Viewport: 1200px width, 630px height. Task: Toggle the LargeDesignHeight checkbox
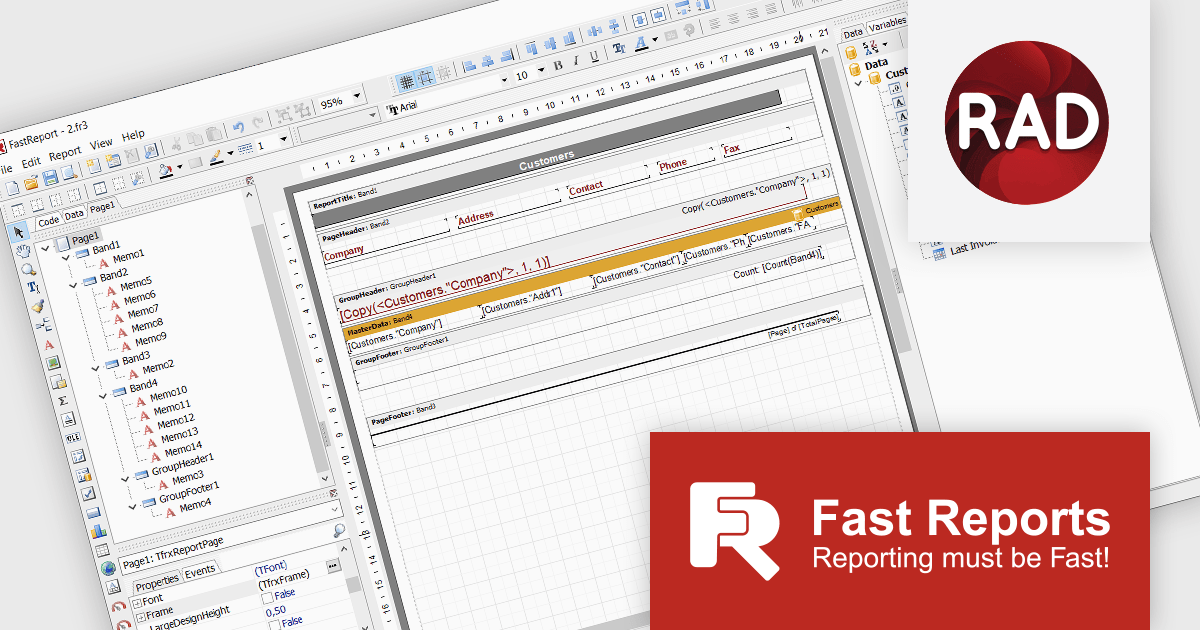[267, 597]
